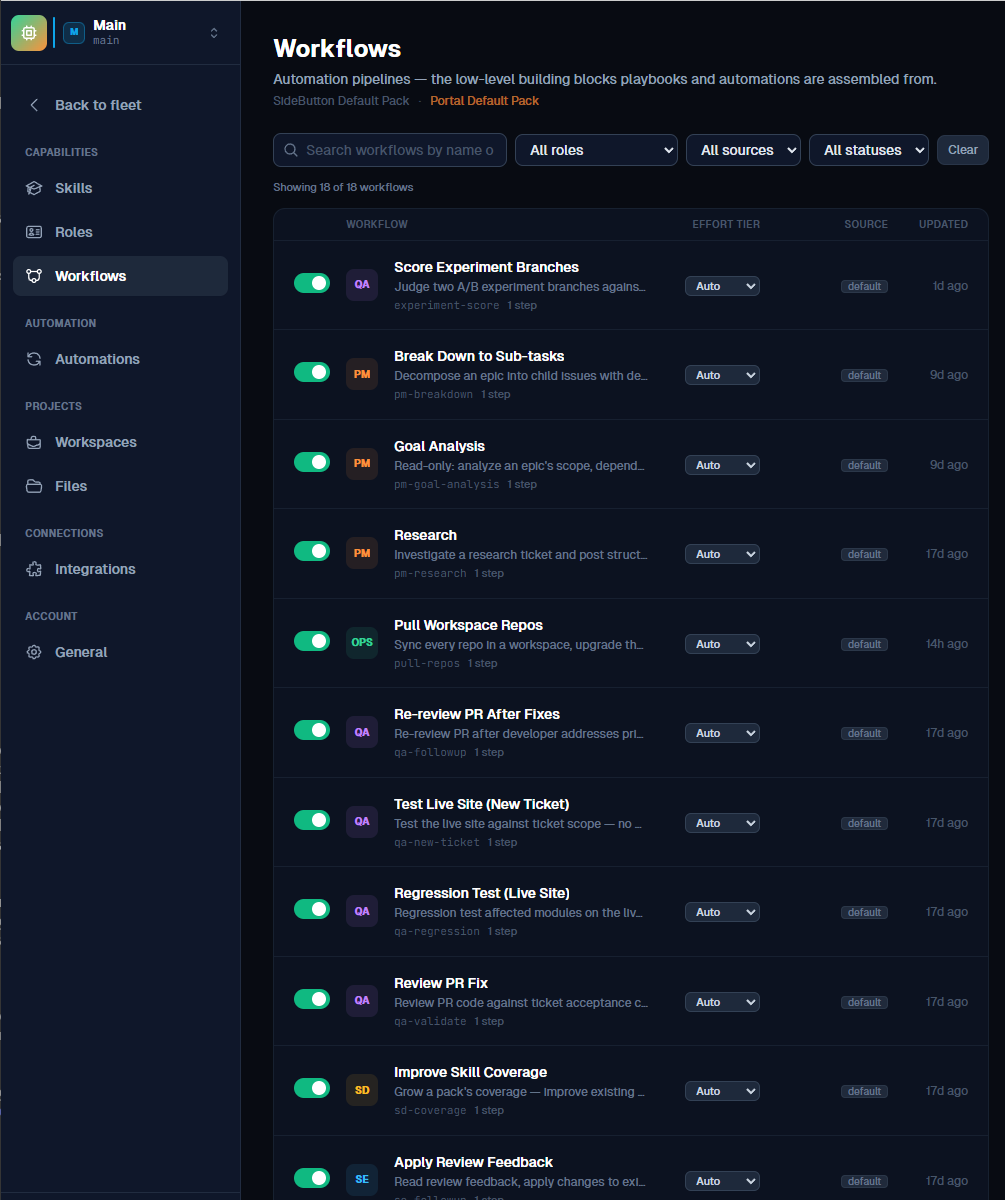Toggle the Research workflow switch
This screenshot has width=1005, height=1200.
(312, 551)
